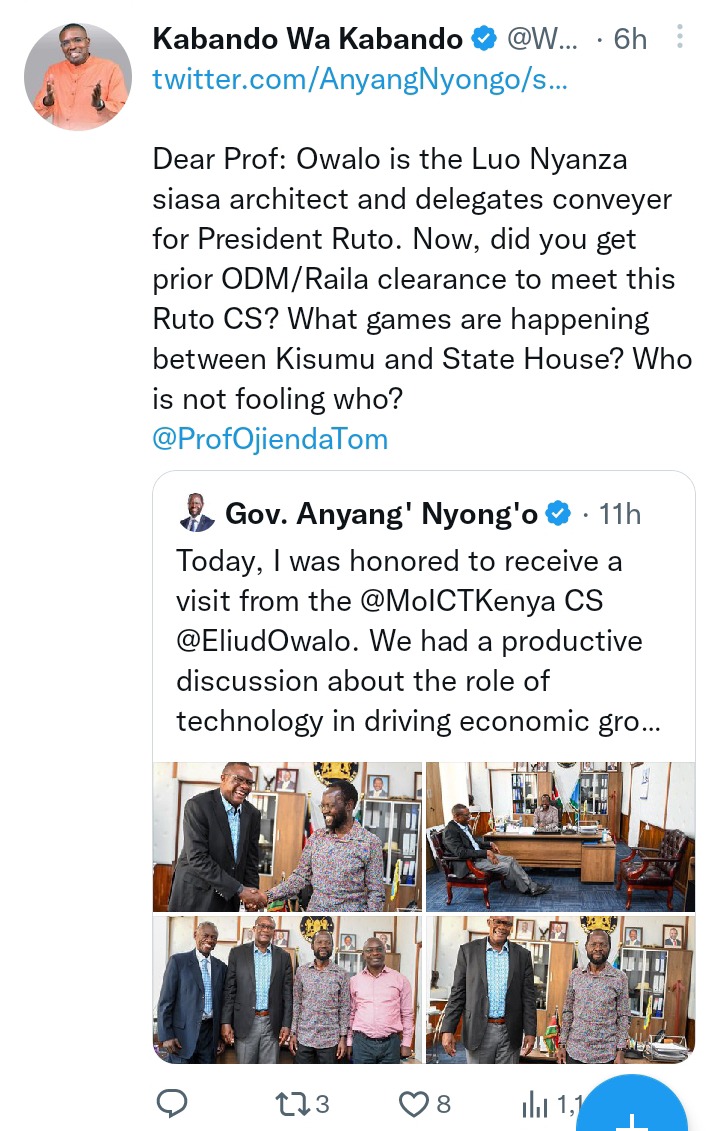The height and width of the screenshot is (1131, 720).
Task: Tap the reply speech bubble icon
Action: (x=173, y=1104)
